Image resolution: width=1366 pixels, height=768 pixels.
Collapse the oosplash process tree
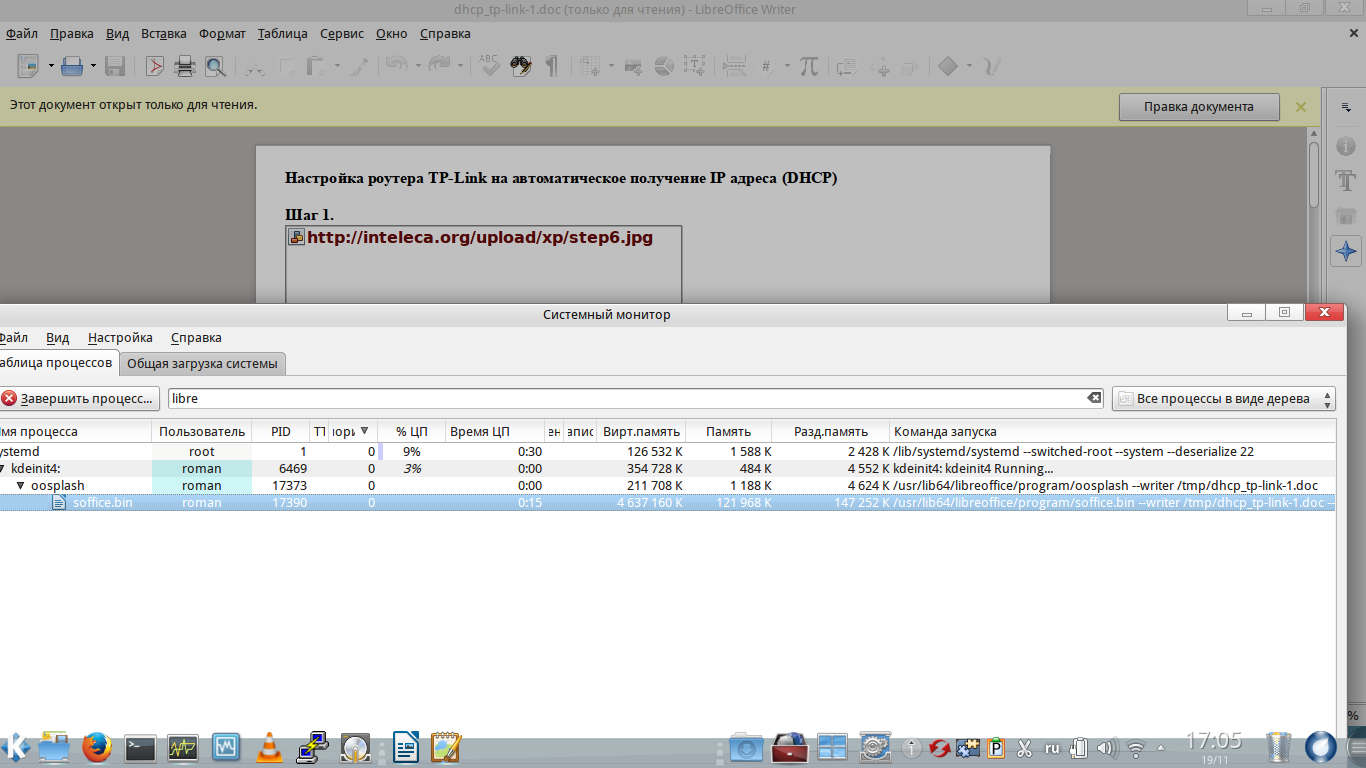20,486
